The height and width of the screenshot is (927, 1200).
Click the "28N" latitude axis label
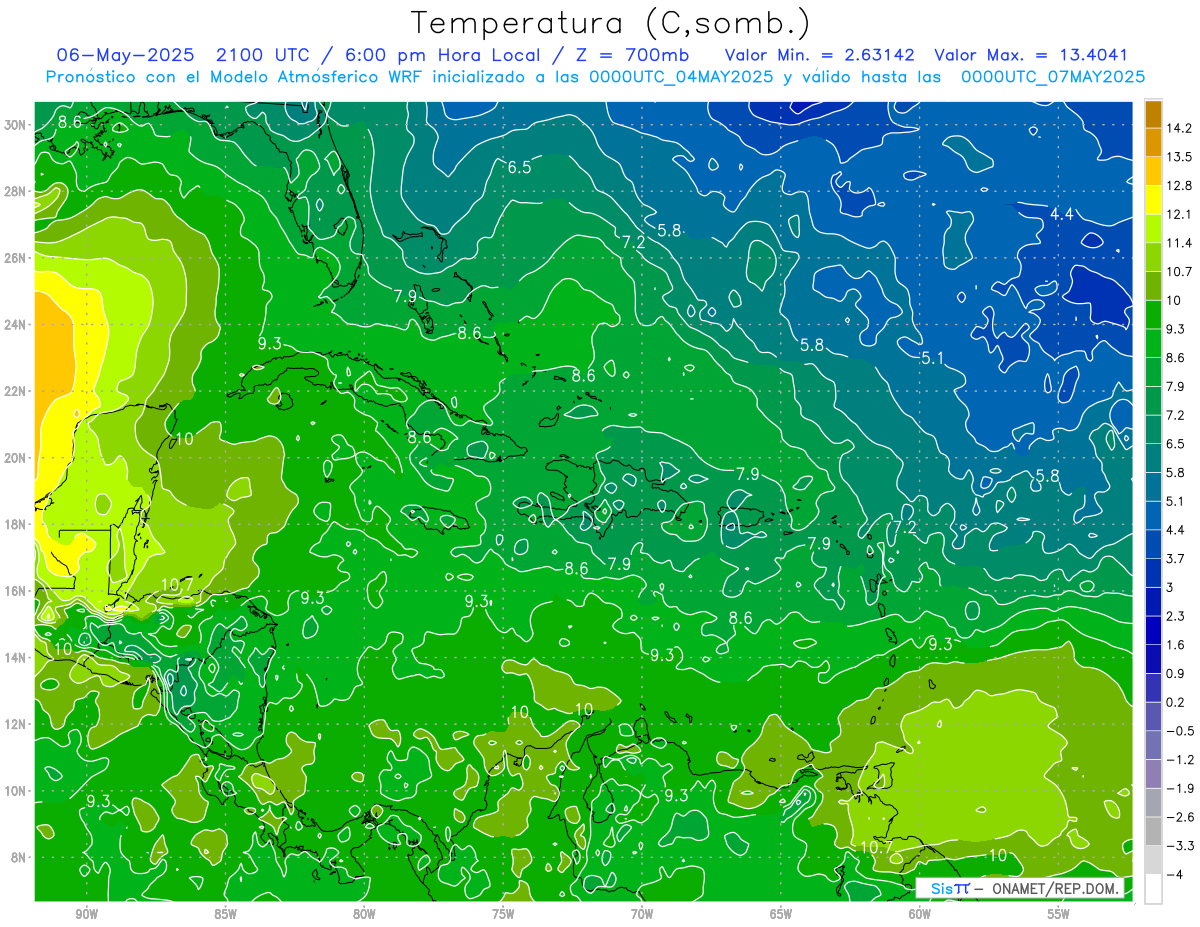tap(17, 191)
